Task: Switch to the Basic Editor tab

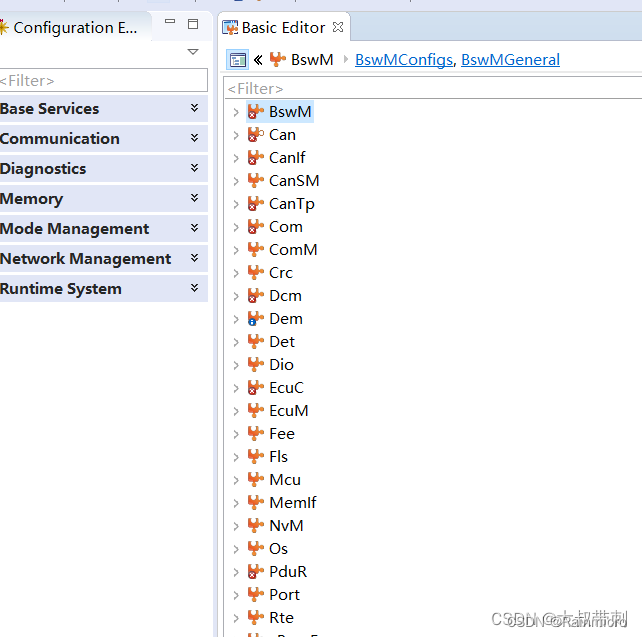Action: coord(283,27)
